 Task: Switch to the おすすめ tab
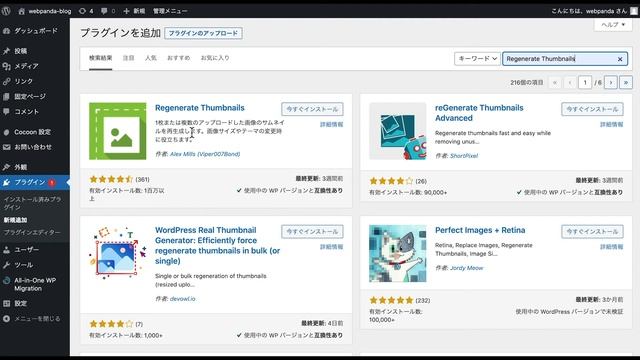178,58
